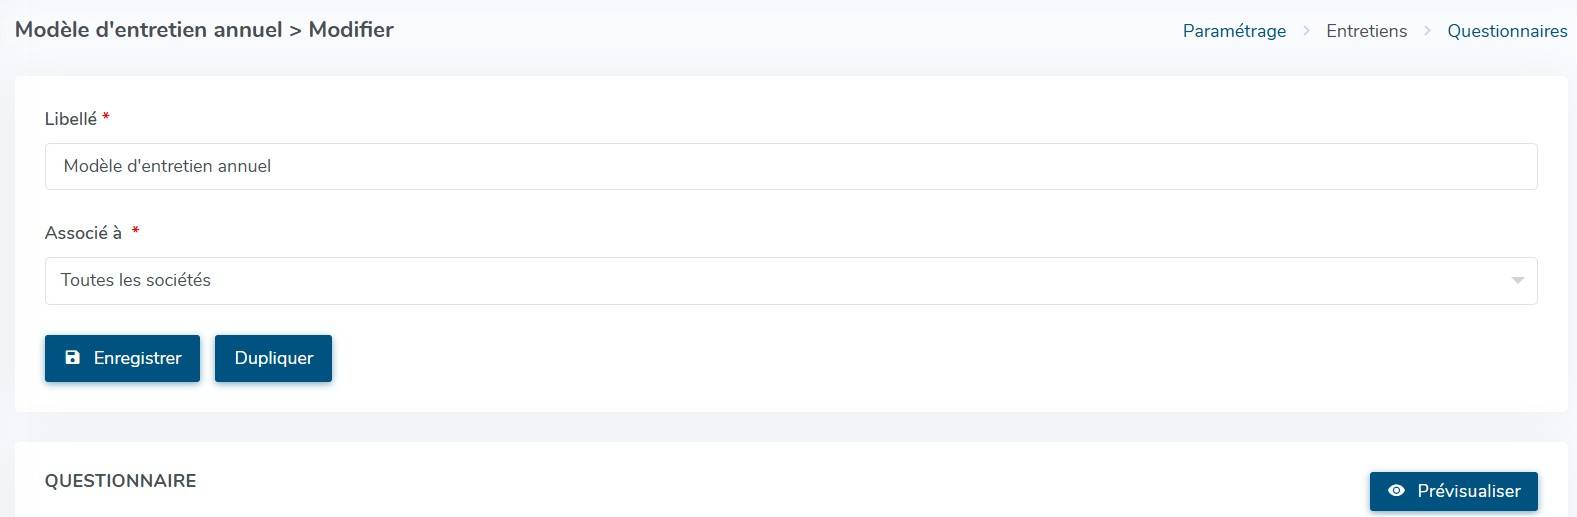Click the red asterisk beside Associé à
The image size is (1577, 517).
pyautogui.click(x=135, y=232)
